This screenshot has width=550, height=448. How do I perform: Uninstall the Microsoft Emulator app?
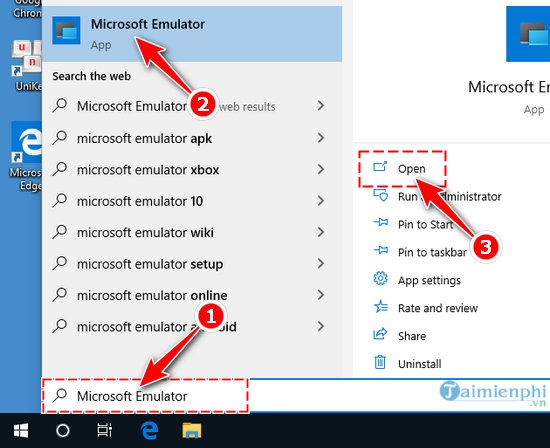419,364
